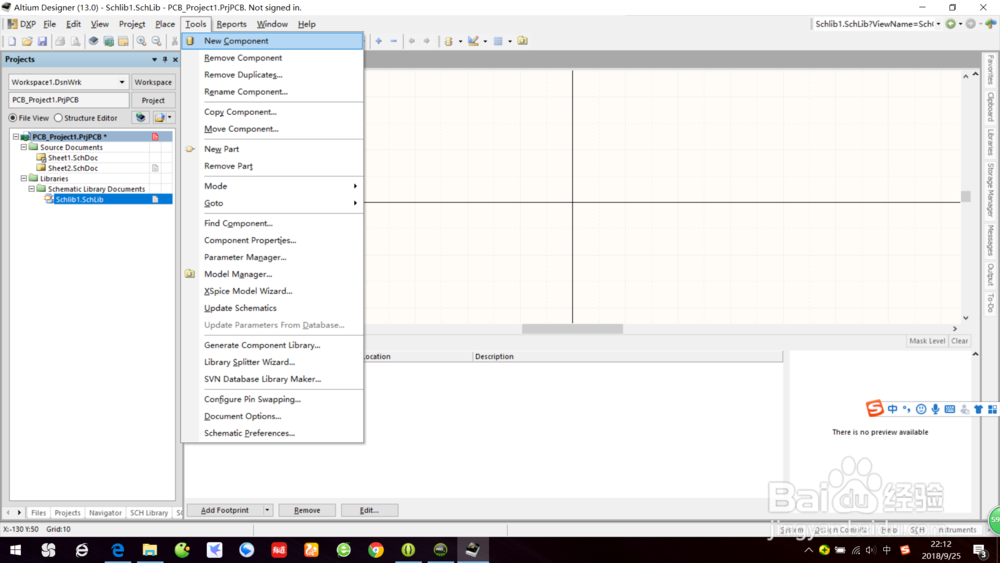Open the Reports menu
Image resolution: width=1000 pixels, height=563 pixels.
click(x=232, y=24)
